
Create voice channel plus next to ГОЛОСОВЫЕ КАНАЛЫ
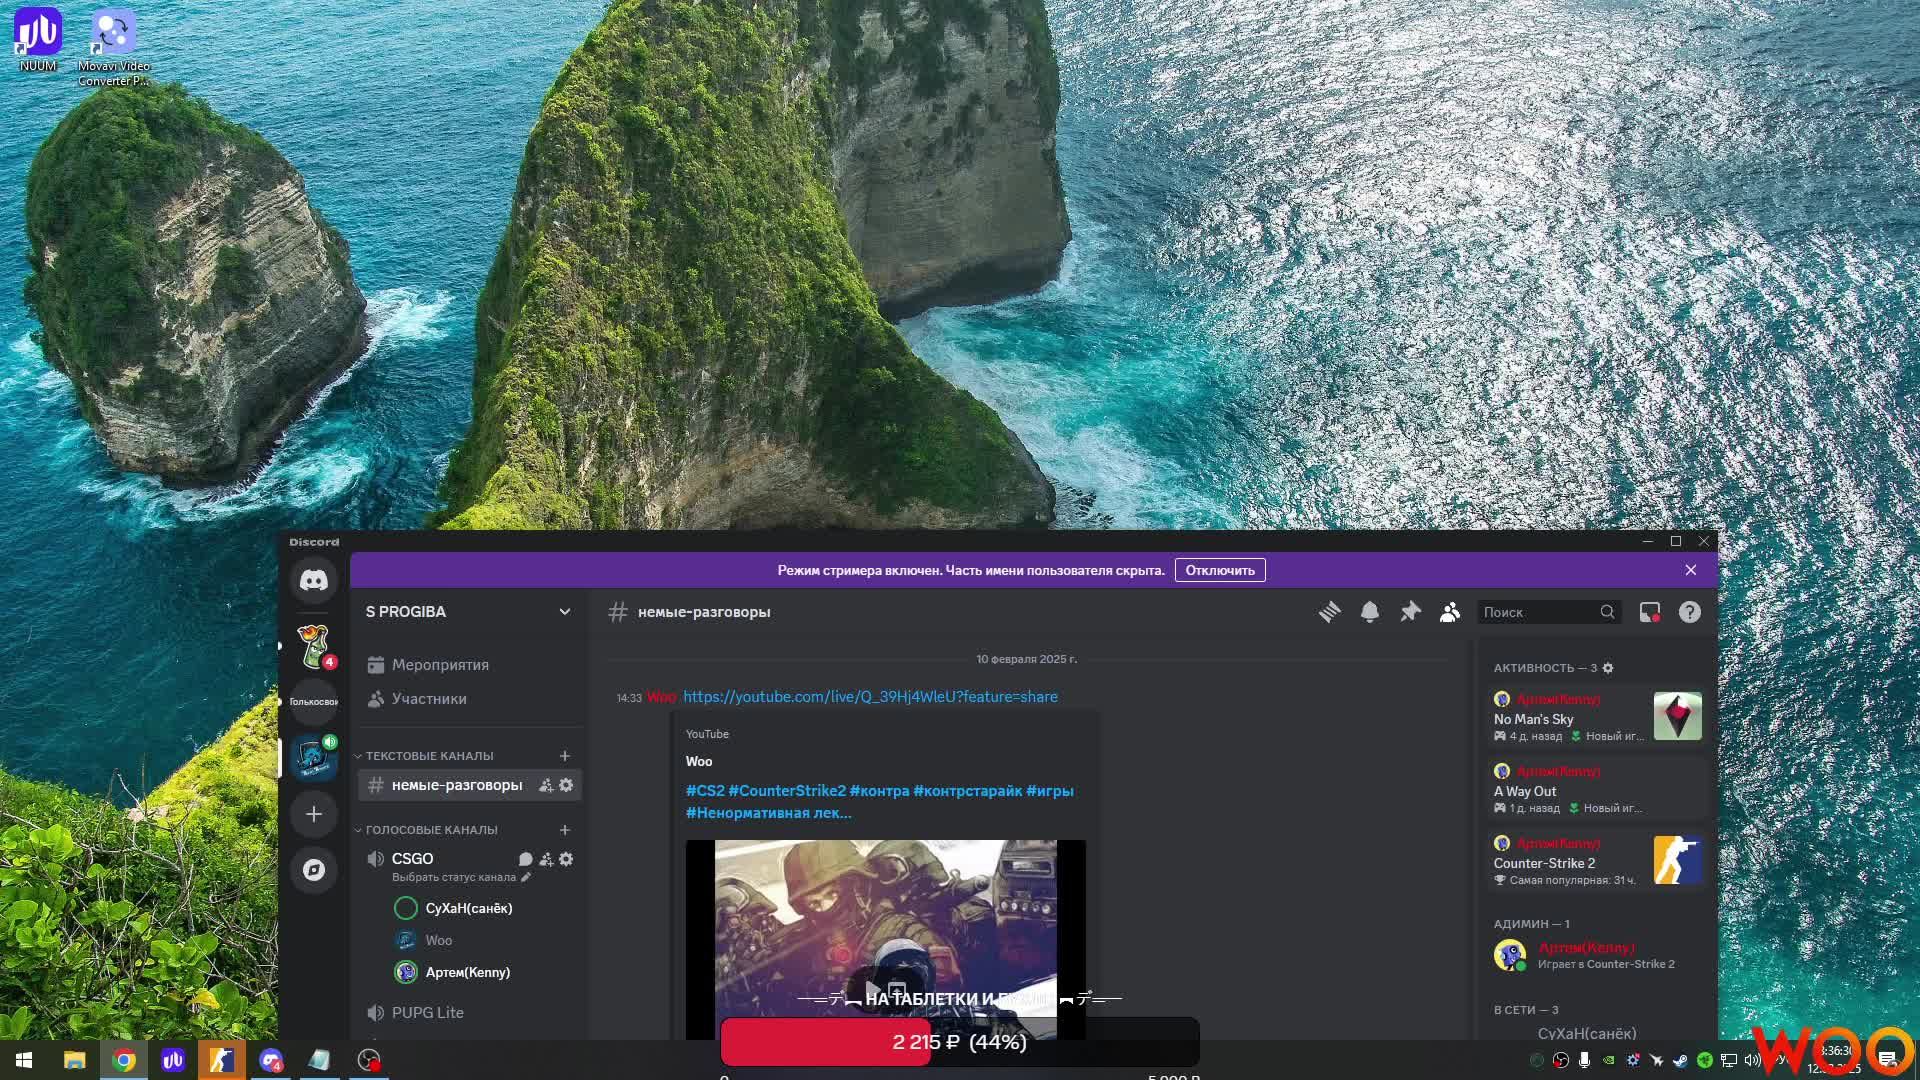[565, 830]
